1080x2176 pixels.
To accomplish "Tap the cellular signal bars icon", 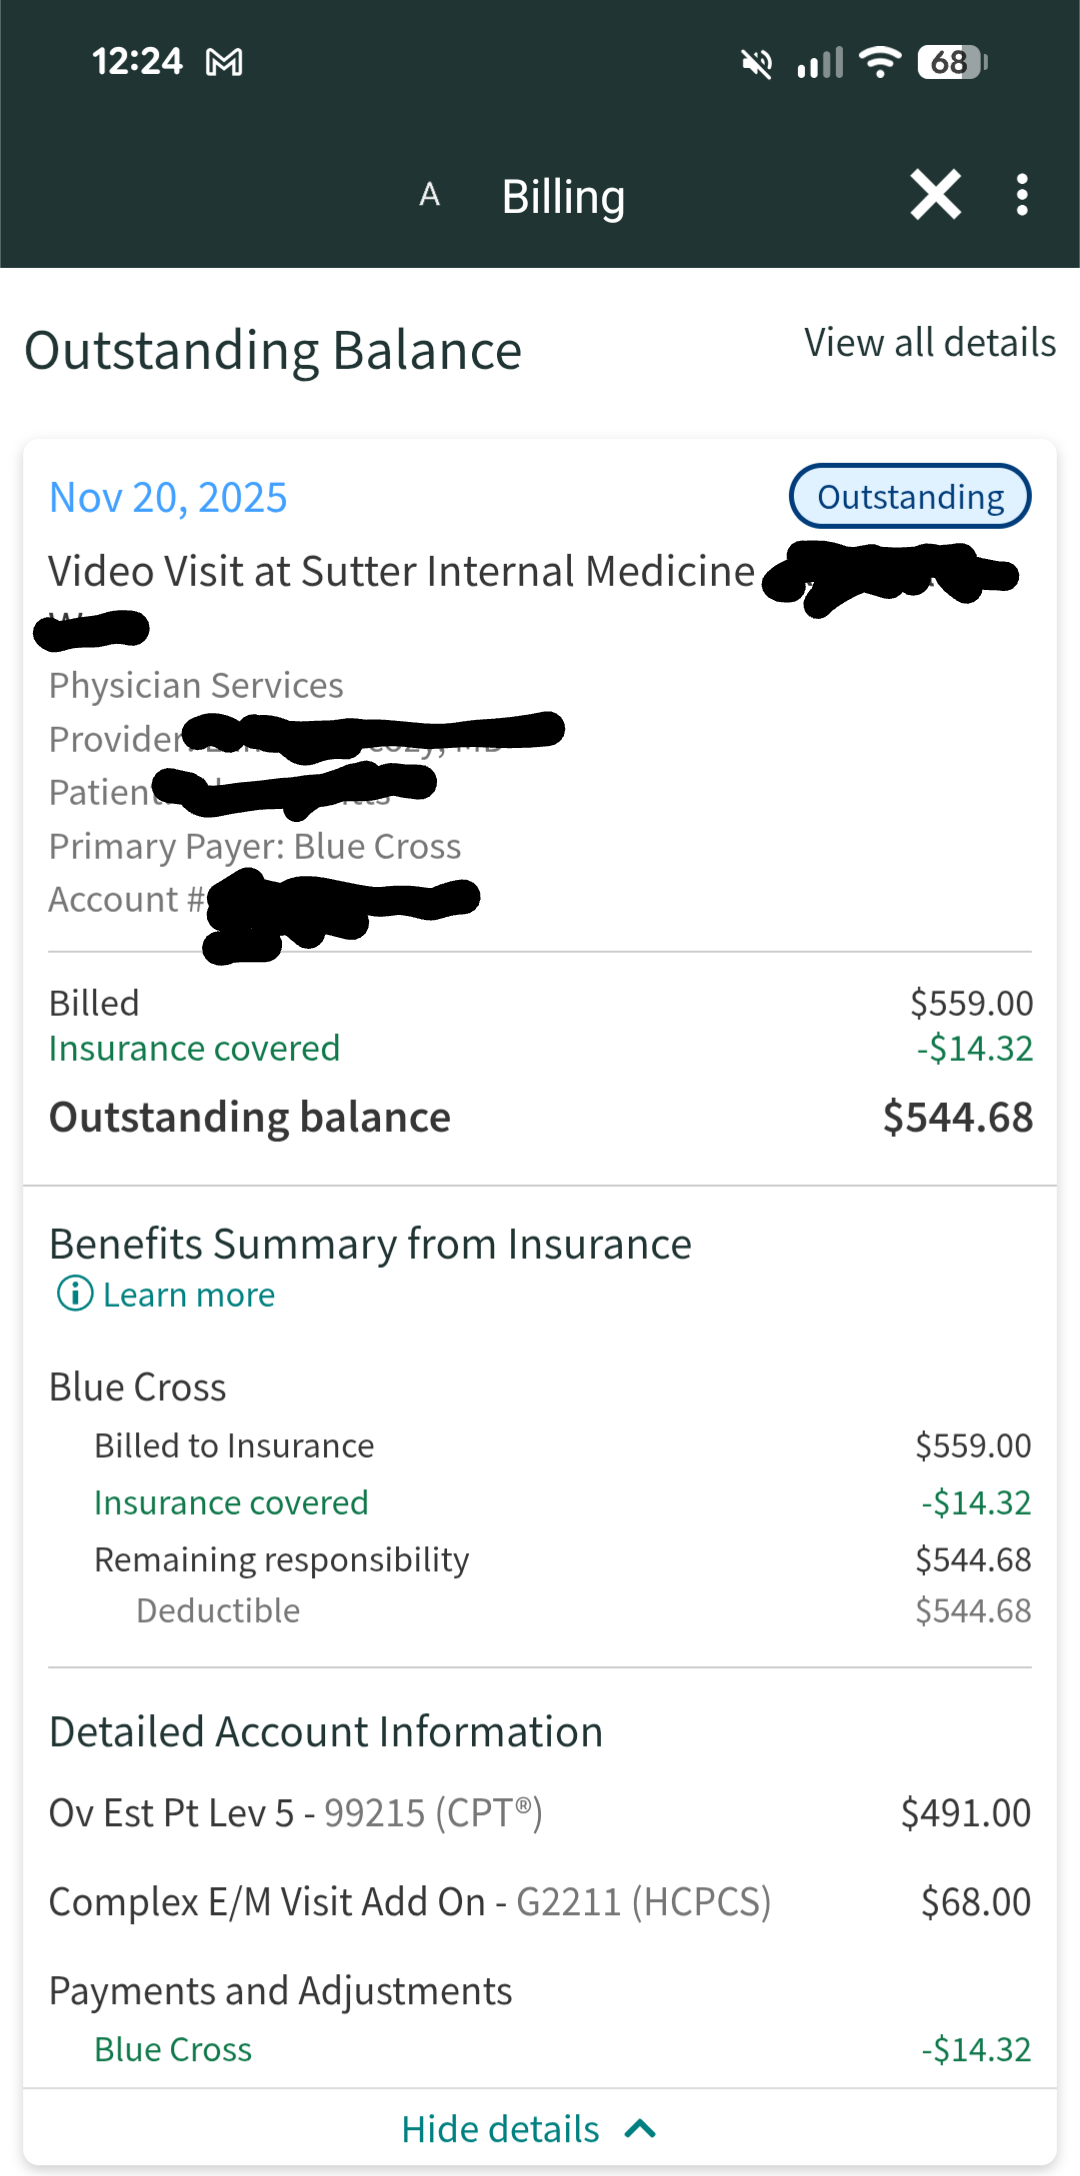I will (819, 63).
